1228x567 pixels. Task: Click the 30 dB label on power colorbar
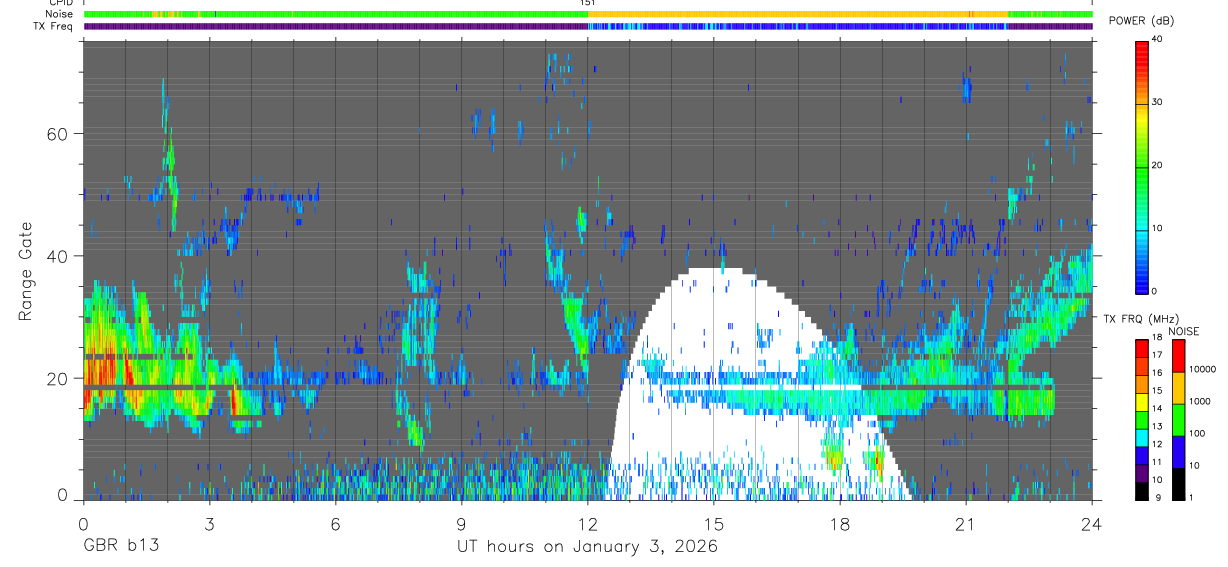pyautogui.click(x=1155, y=102)
